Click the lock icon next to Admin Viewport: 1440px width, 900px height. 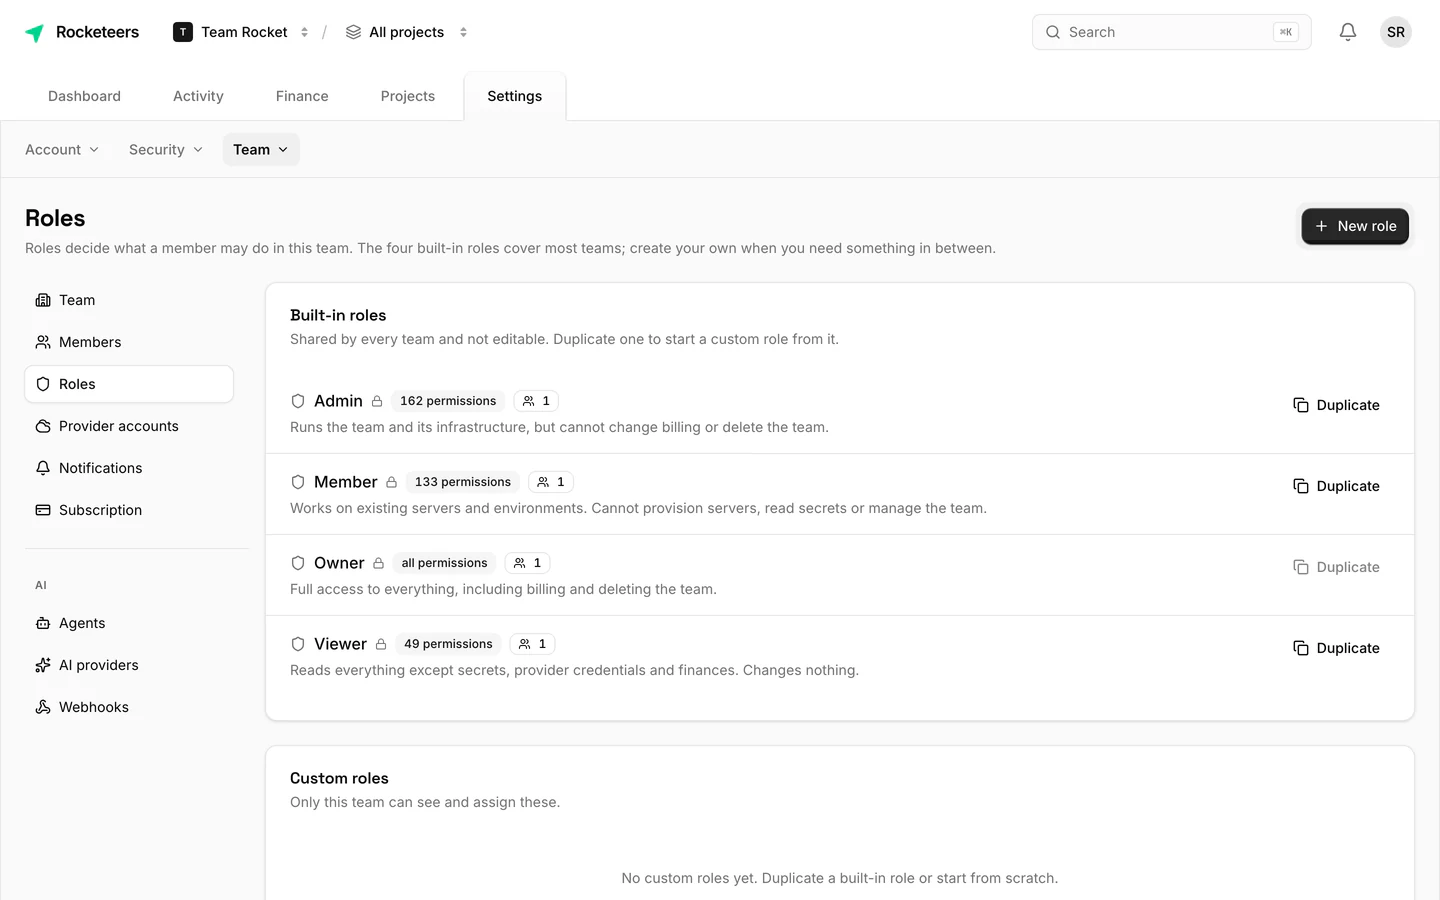[377, 401]
